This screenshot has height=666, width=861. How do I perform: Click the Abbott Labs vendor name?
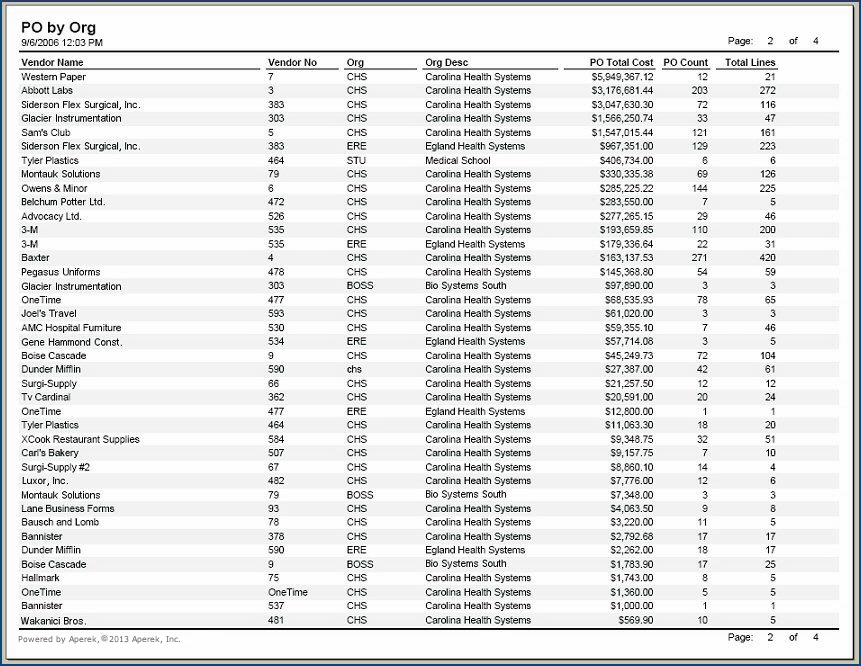point(47,91)
